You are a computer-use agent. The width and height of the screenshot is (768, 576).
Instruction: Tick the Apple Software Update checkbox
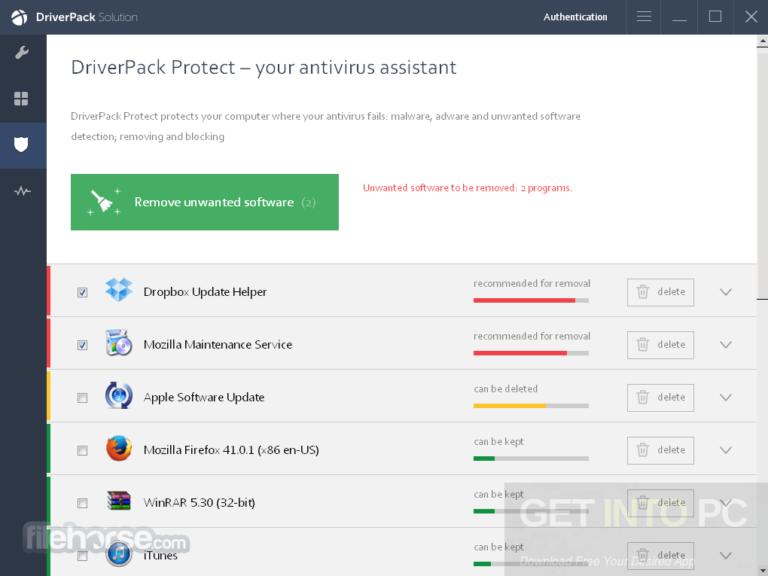click(82, 398)
